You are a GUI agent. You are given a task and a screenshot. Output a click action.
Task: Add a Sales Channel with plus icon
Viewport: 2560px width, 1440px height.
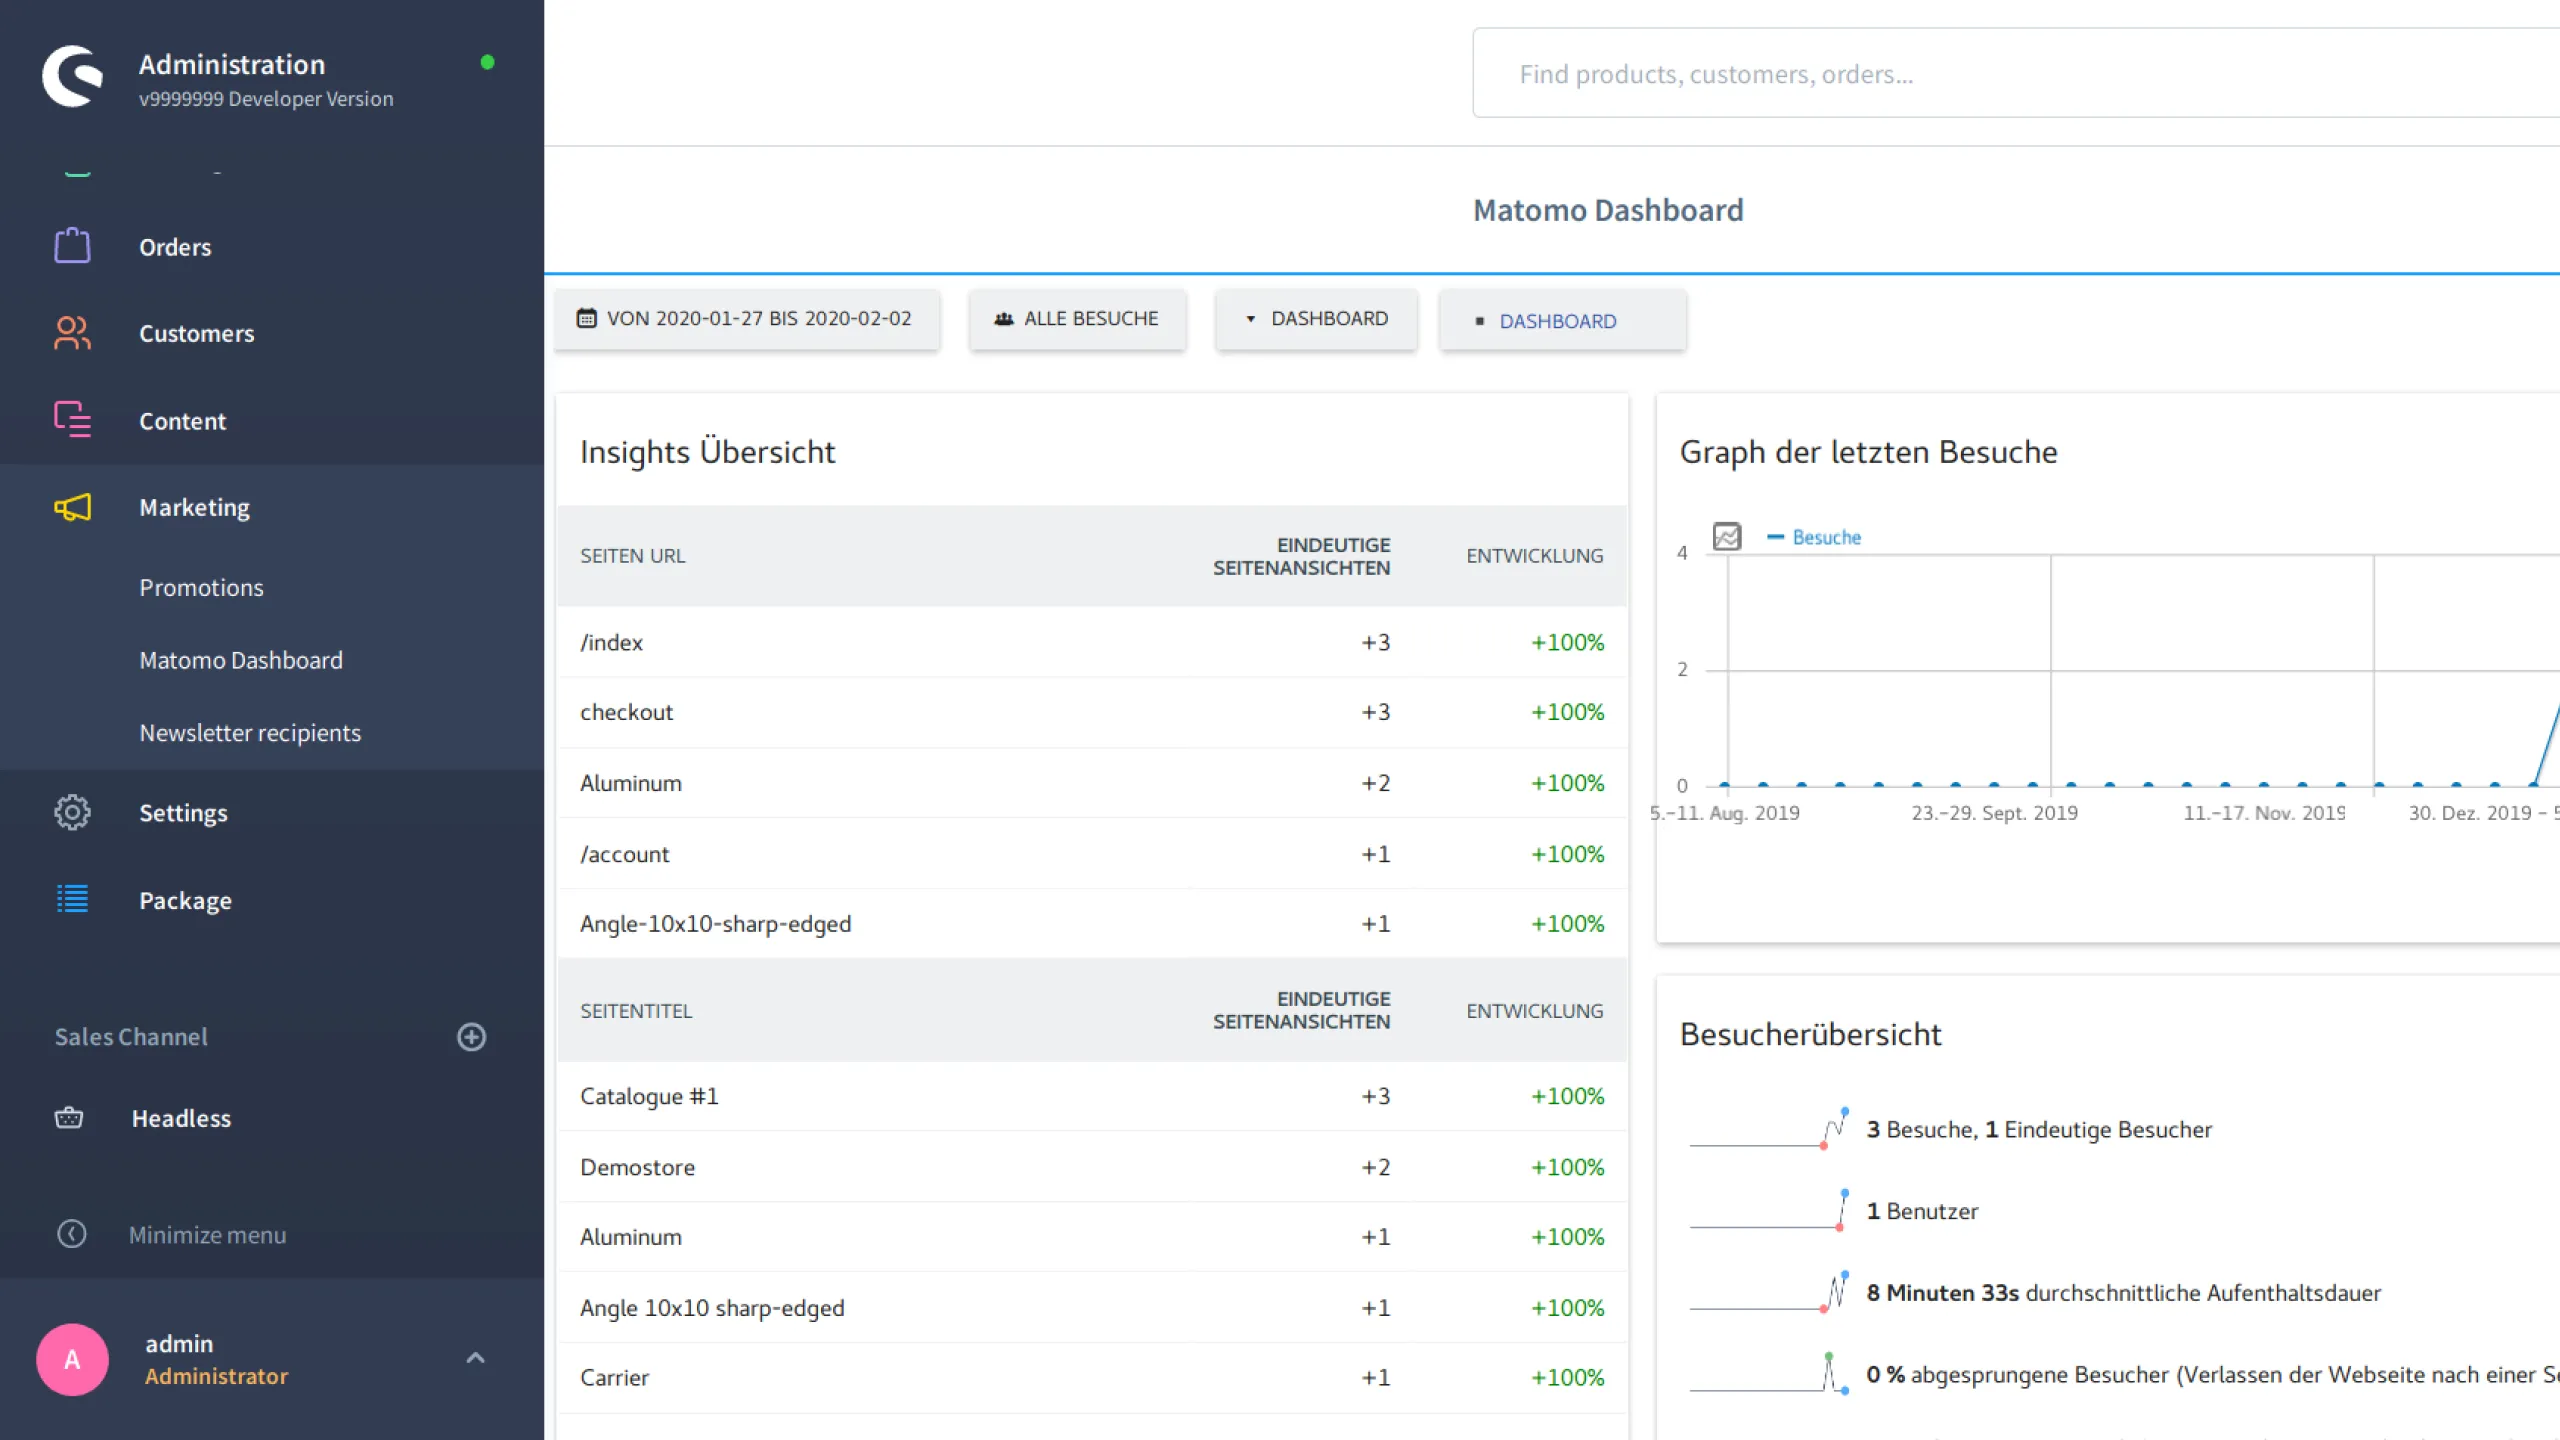[x=472, y=1037]
